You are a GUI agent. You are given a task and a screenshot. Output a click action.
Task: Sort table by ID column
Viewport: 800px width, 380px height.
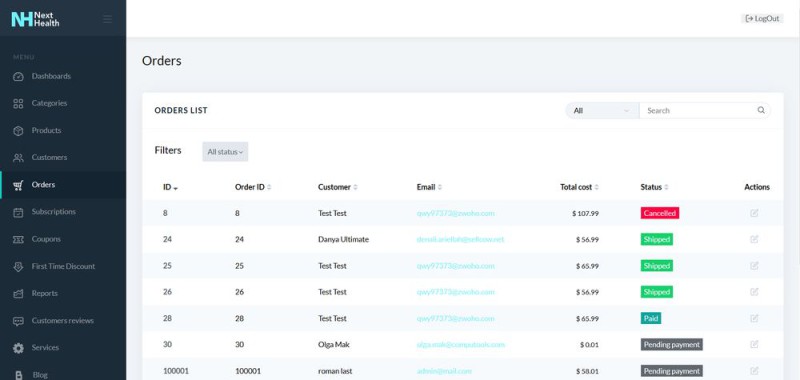[170, 187]
